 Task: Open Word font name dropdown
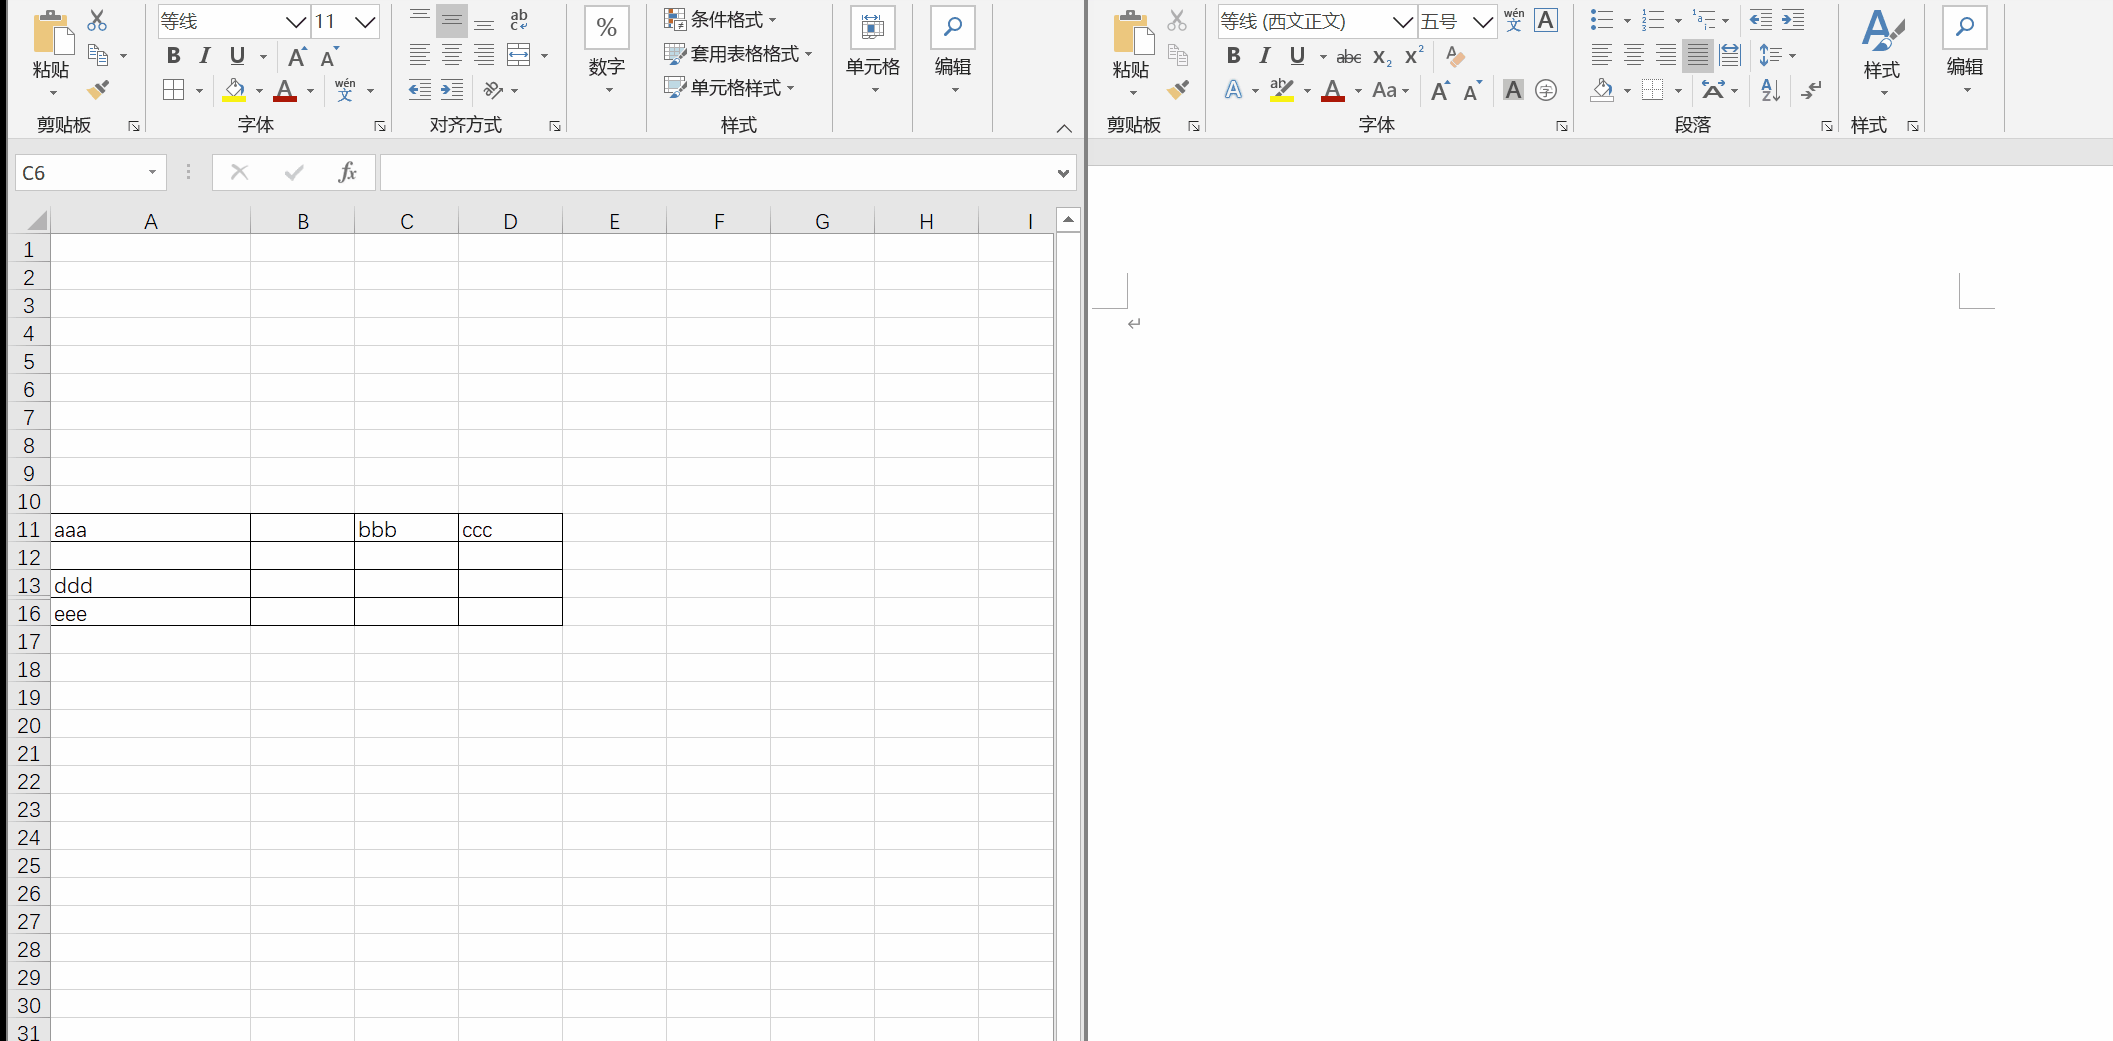[1403, 21]
